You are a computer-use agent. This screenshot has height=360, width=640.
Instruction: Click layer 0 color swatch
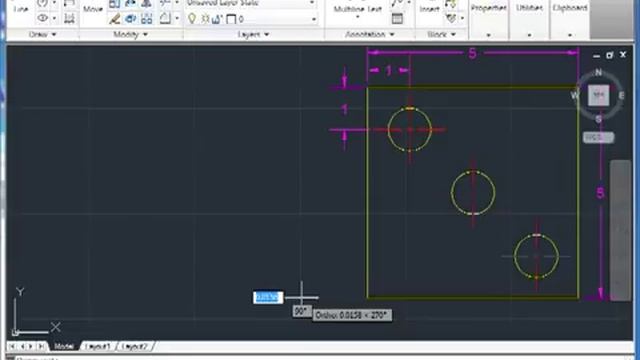pos(231,19)
